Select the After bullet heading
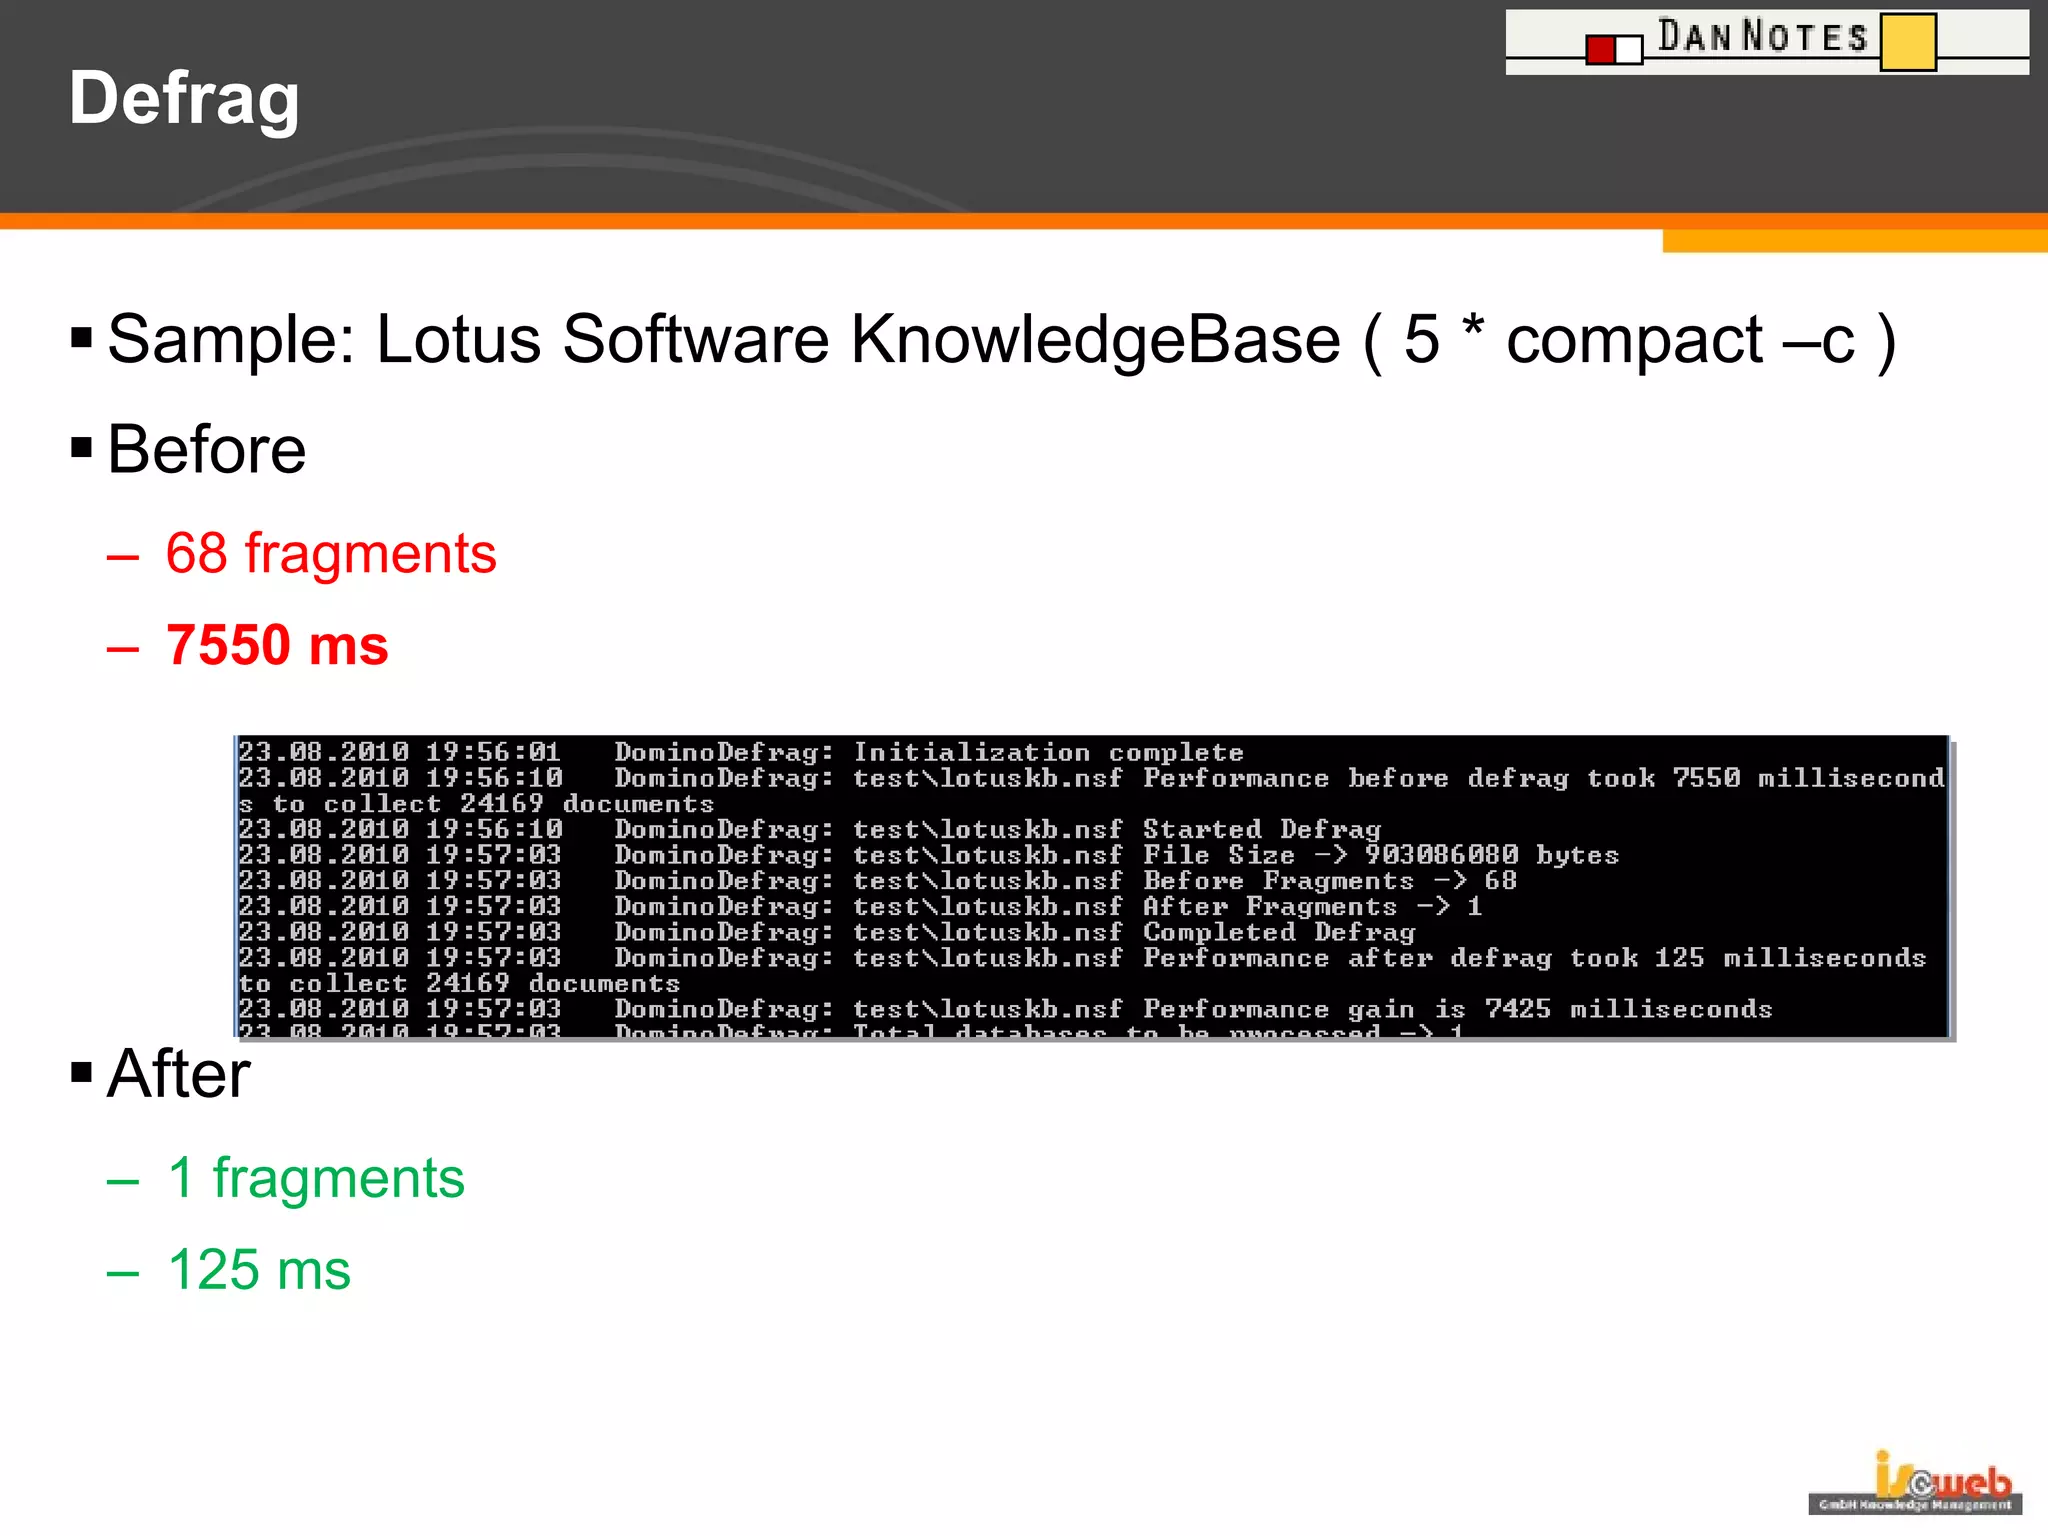2048x1536 pixels. 178,1073
